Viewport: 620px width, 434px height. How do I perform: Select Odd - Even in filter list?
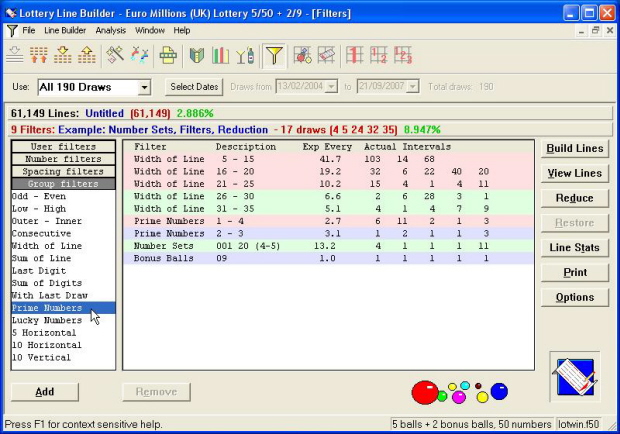coord(64,196)
